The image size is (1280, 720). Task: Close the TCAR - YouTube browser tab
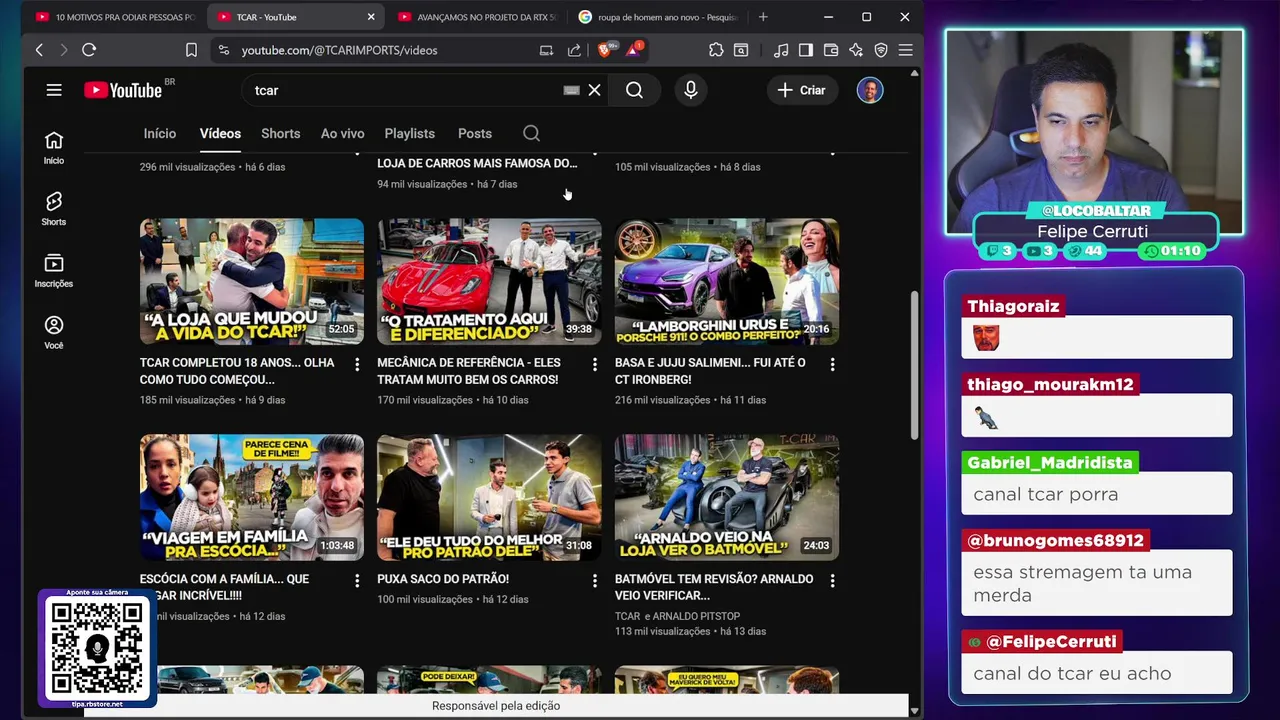371,17
